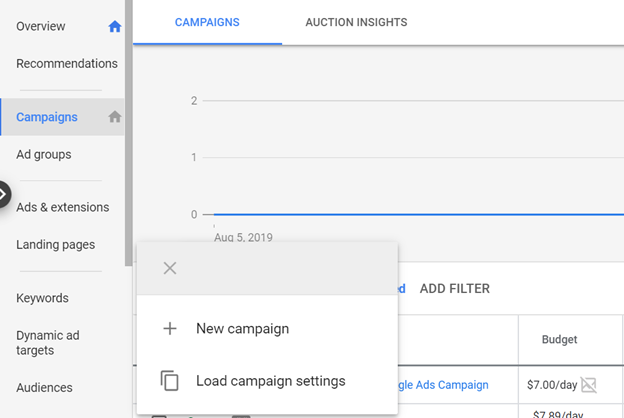Image resolution: width=624 pixels, height=418 pixels.
Task: Click the plus icon for New campaign
Action: point(170,328)
